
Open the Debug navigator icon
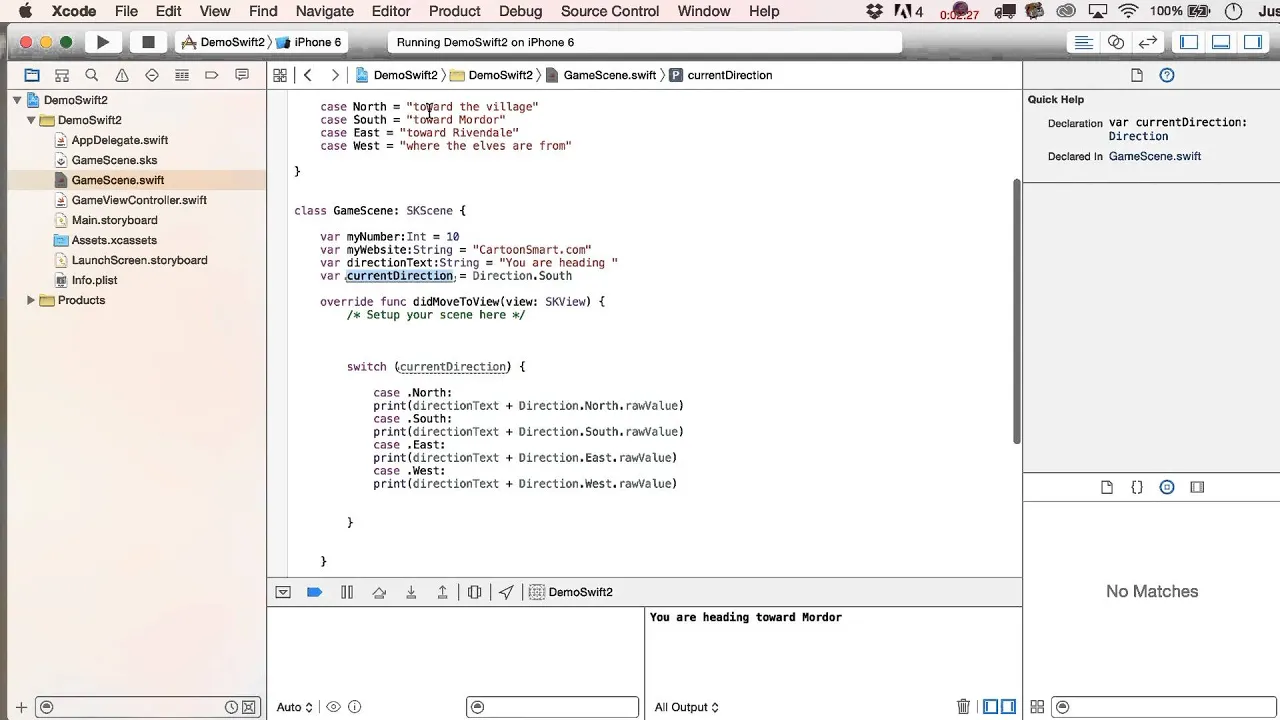point(182,75)
